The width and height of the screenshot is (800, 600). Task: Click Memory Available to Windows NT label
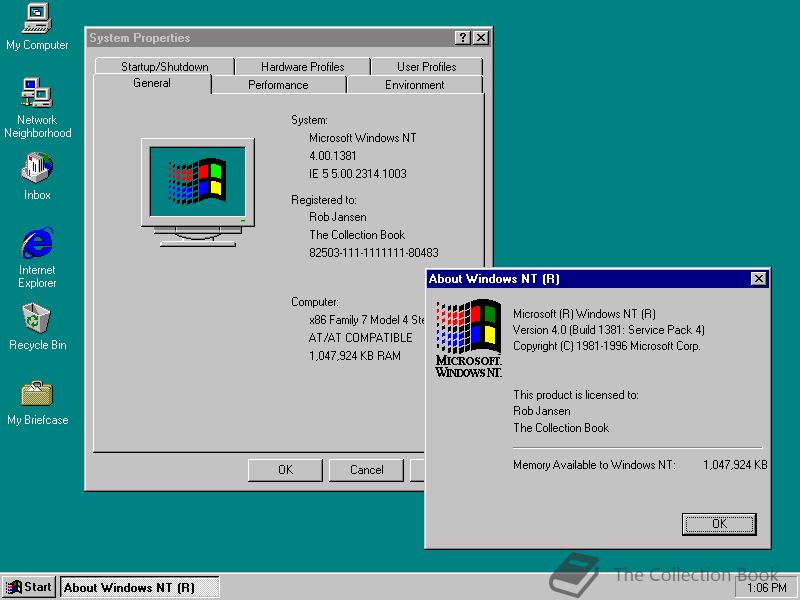point(594,465)
